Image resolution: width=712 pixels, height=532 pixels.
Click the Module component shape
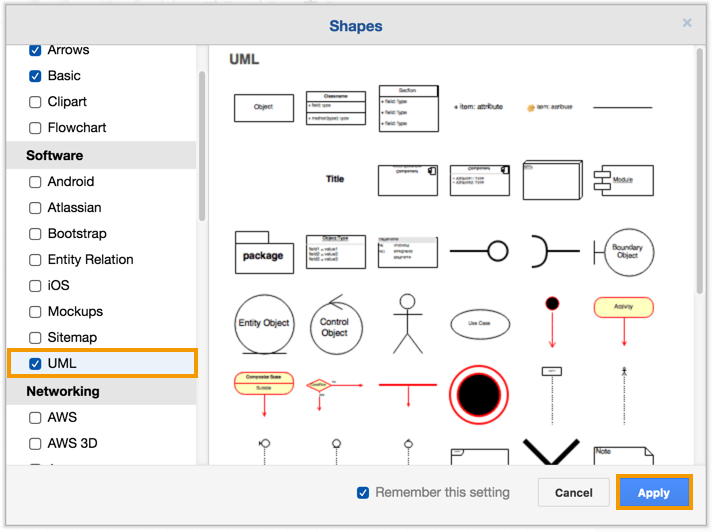[623, 180]
